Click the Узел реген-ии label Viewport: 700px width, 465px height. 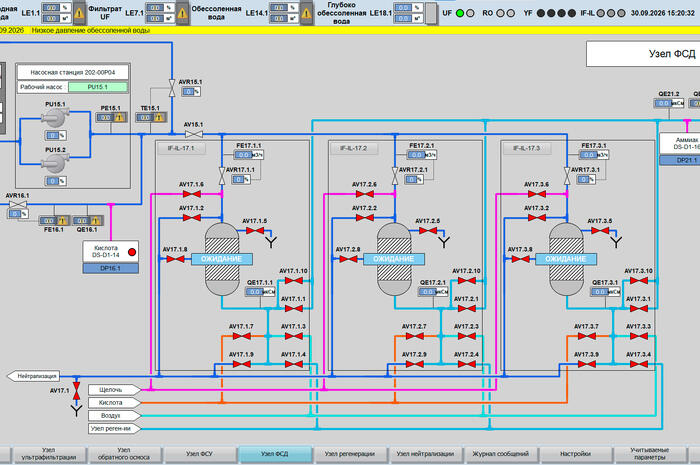(114, 428)
